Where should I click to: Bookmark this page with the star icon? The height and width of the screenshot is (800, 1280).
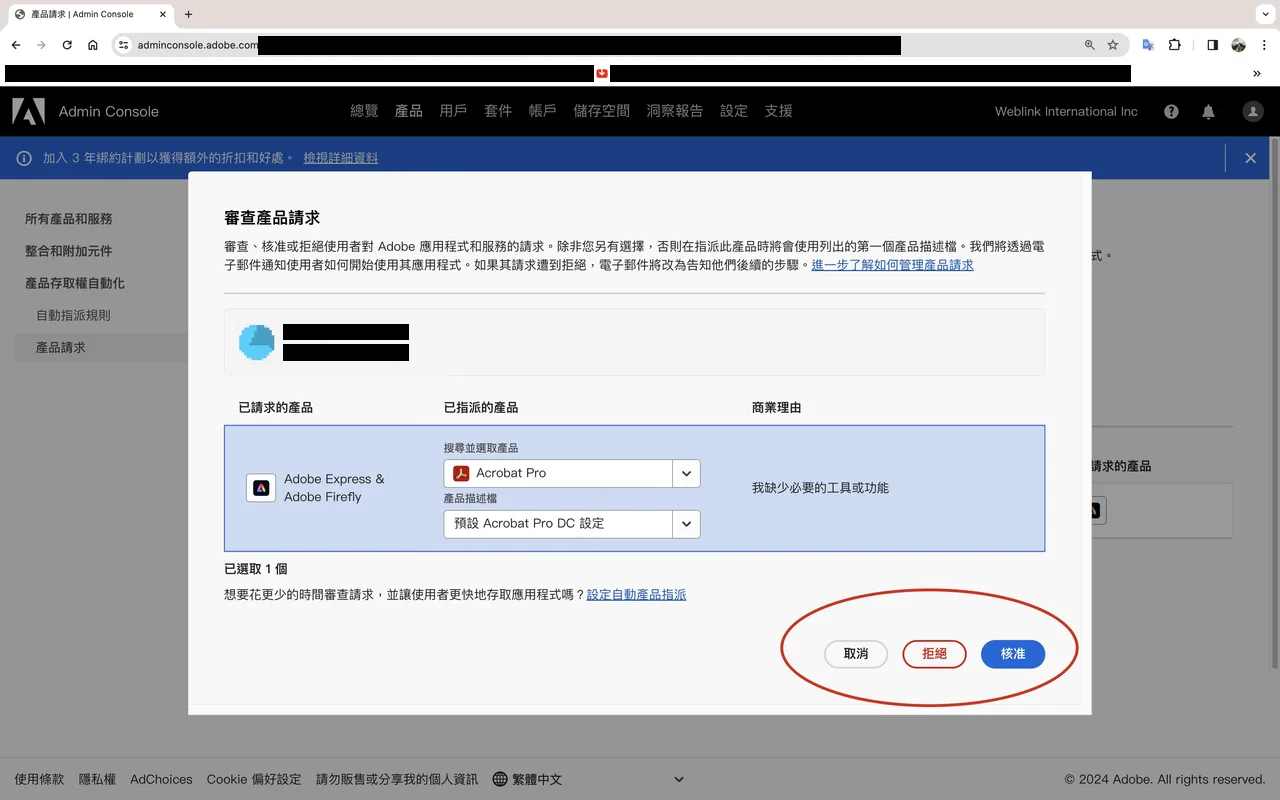coord(1113,45)
